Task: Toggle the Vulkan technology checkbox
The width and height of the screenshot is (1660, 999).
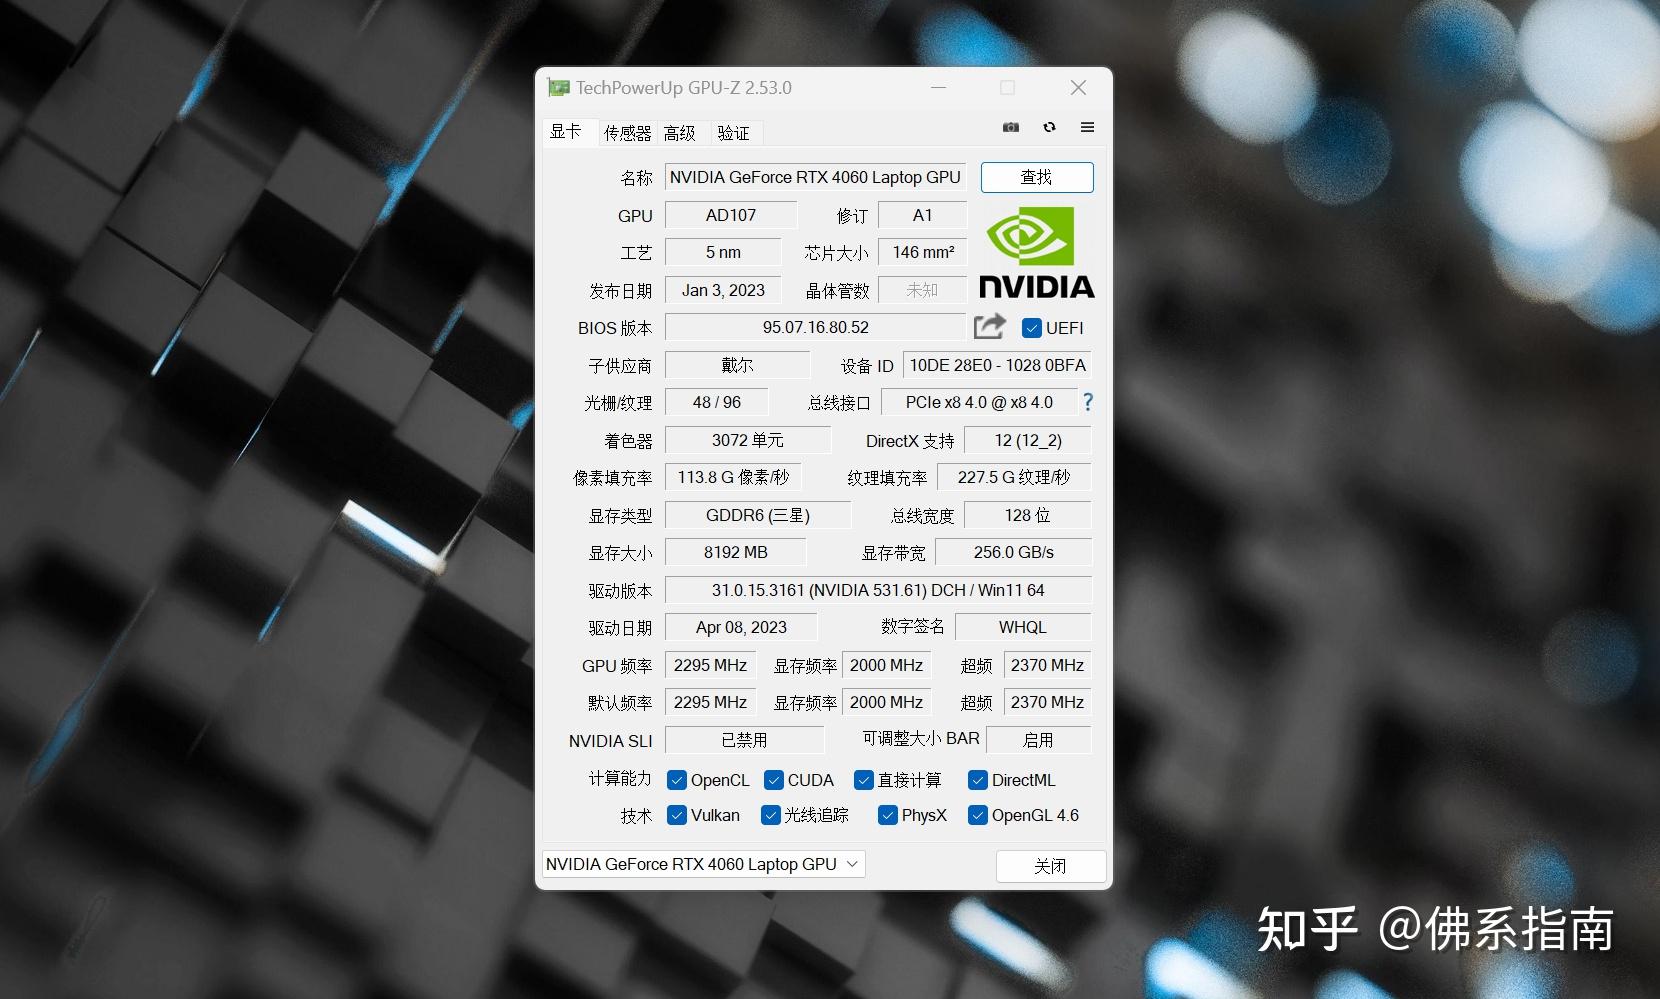Action: (x=676, y=815)
